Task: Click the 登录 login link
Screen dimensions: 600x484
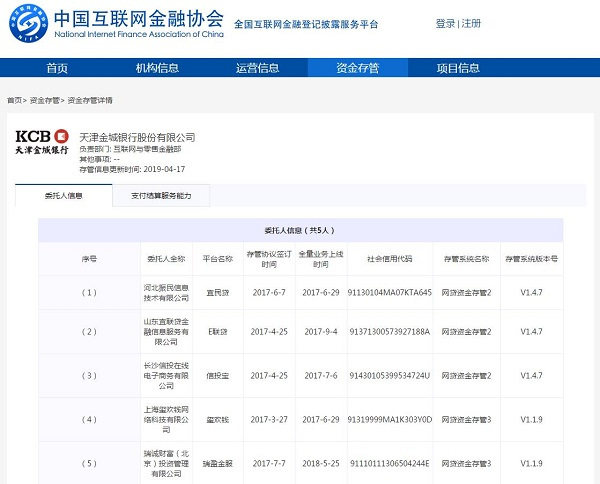Action: (445, 24)
